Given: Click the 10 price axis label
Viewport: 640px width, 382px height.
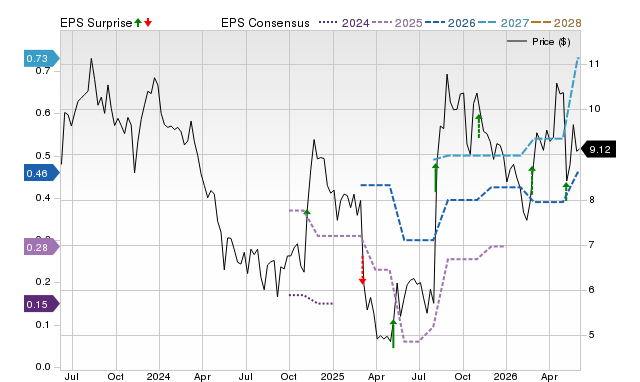Looking at the screenshot, I should 594,109.
